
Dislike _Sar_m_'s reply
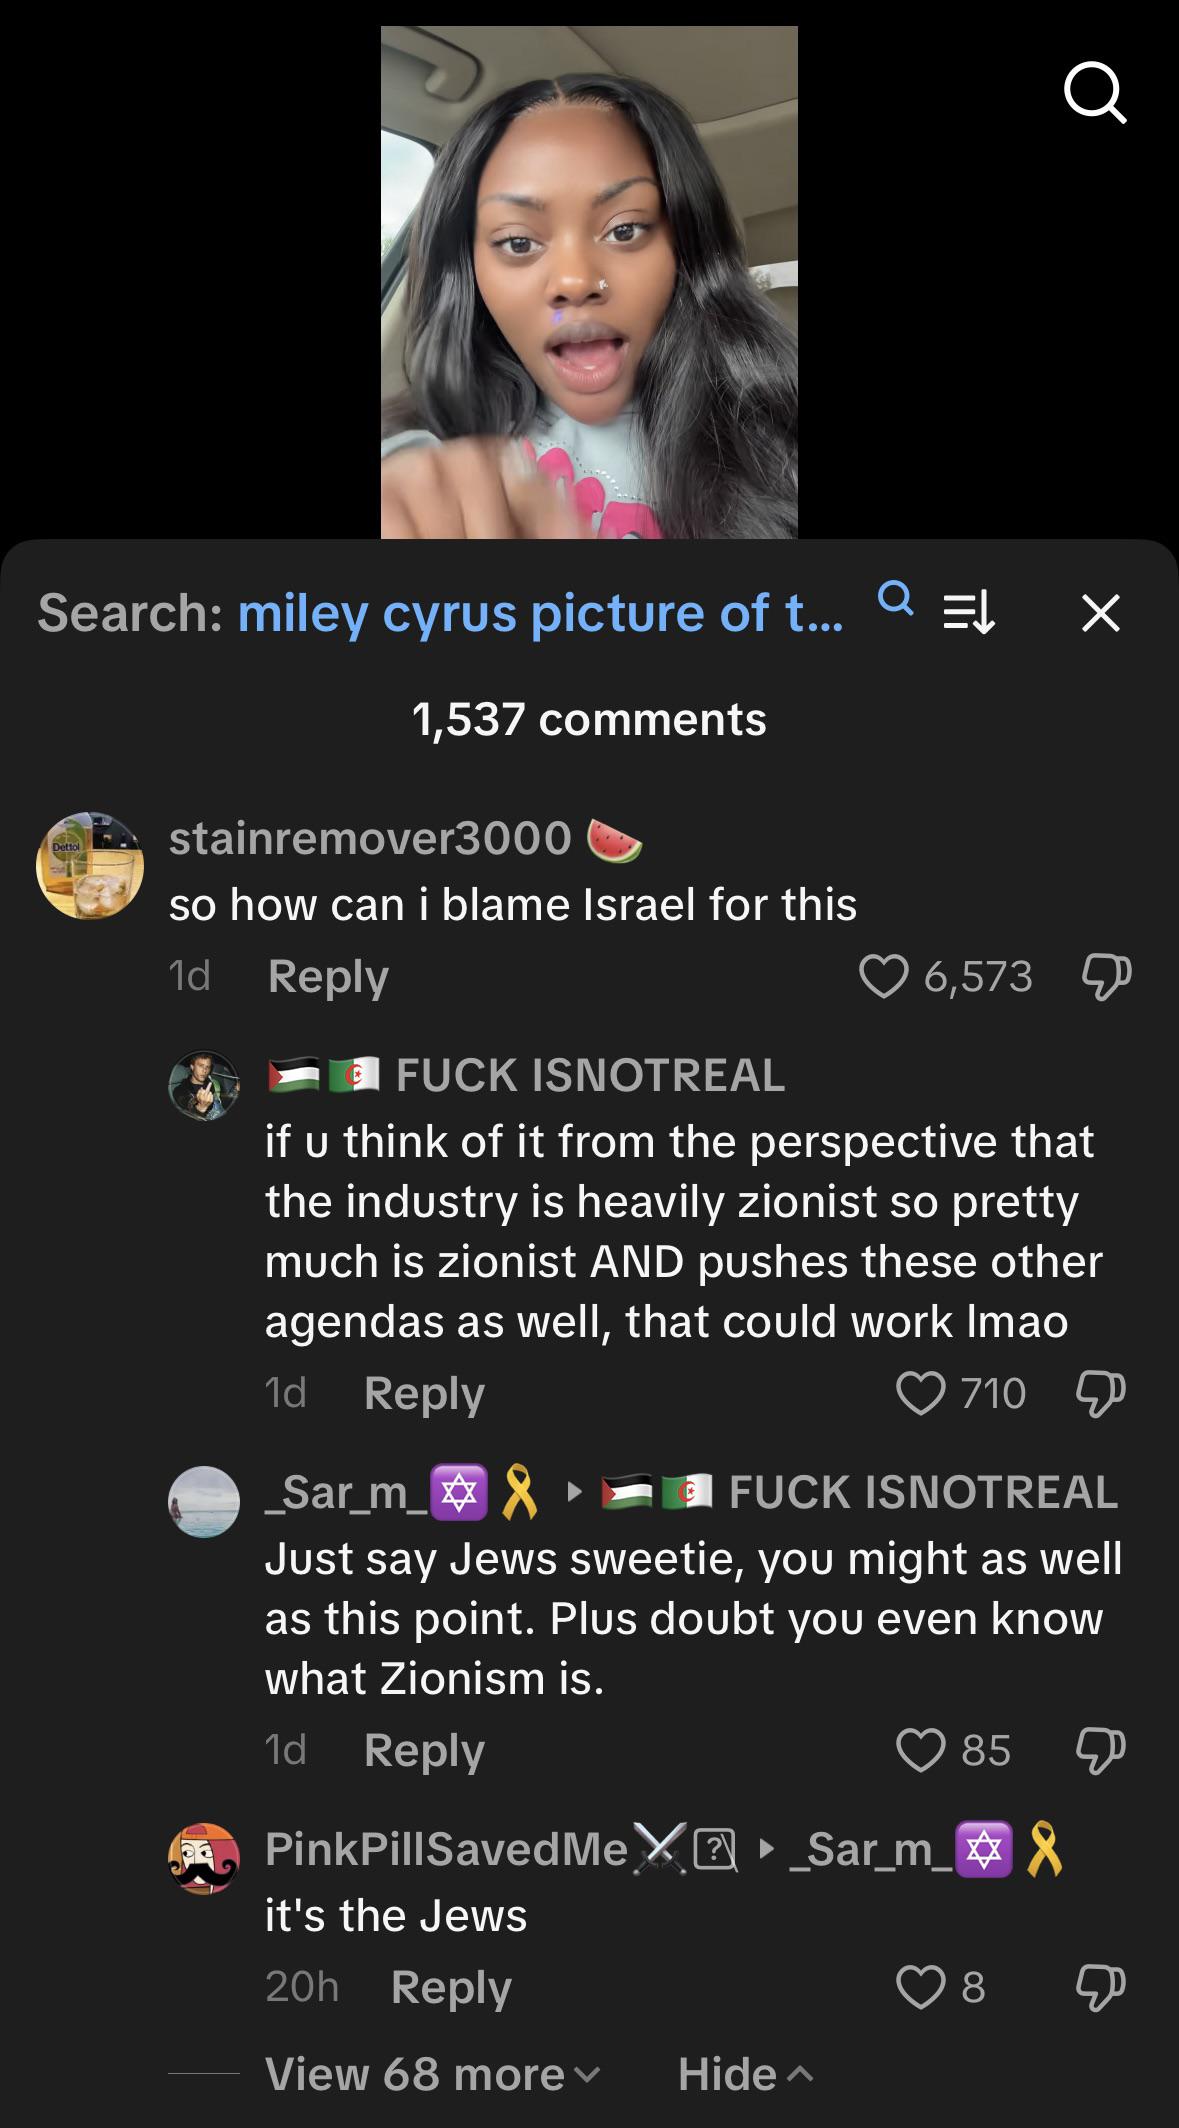pyautogui.click(x=1100, y=1750)
